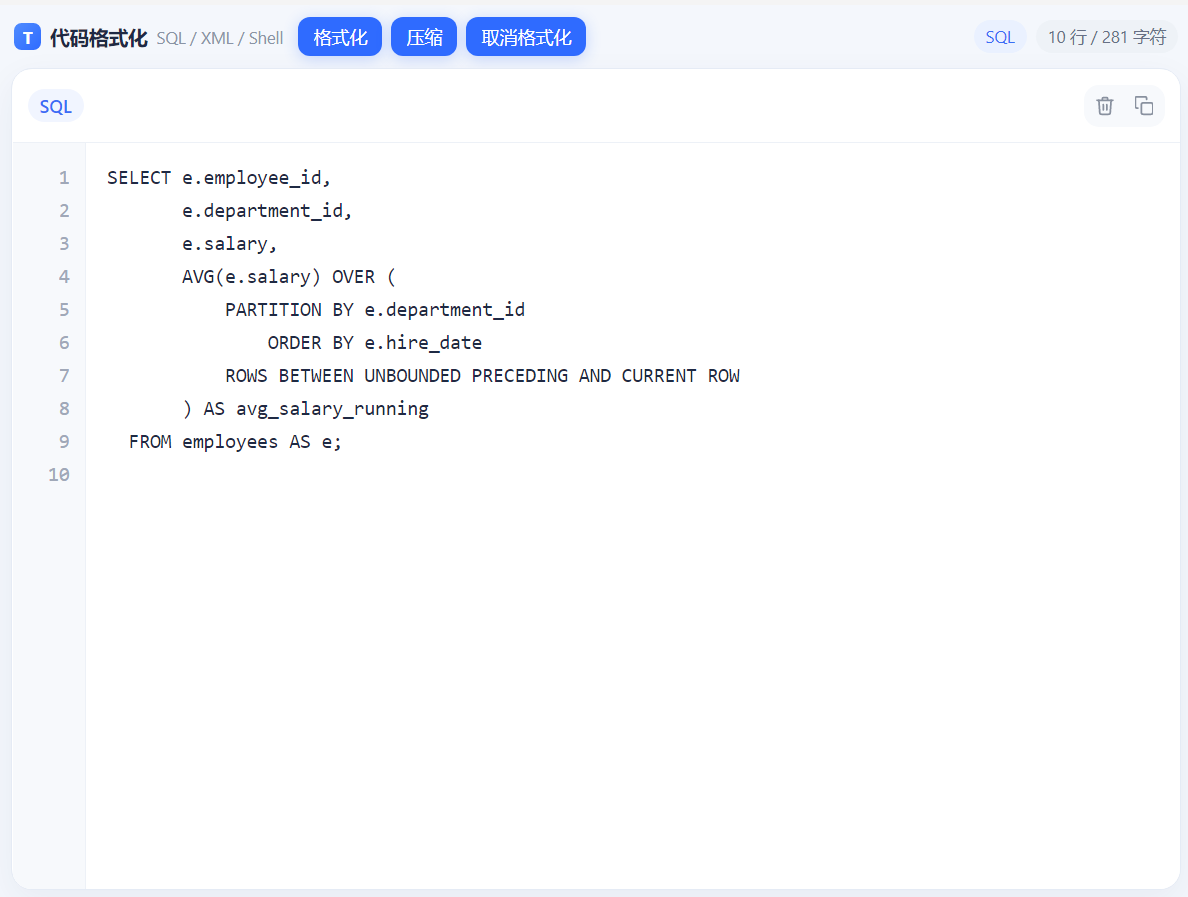The height and width of the screenshot is (897, 1188).
Task: Click the 代码格式化 title text
Action: click(x=98, y=38)
